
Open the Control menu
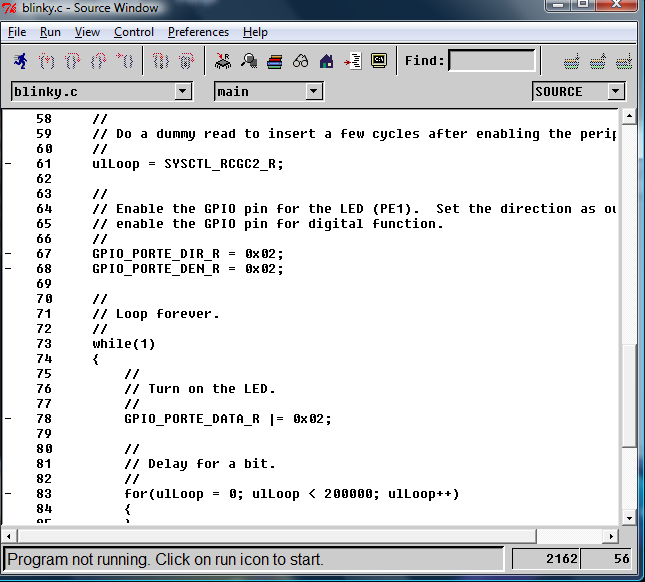134,32
